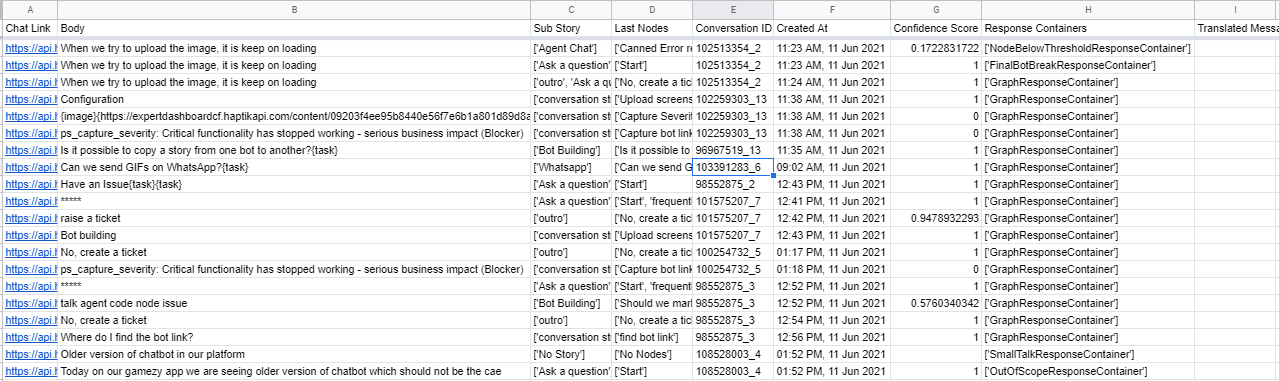Screen dimensions: 1279x381
Task: Select 'talk agent code node issue' cell
Action: (294, 303)
